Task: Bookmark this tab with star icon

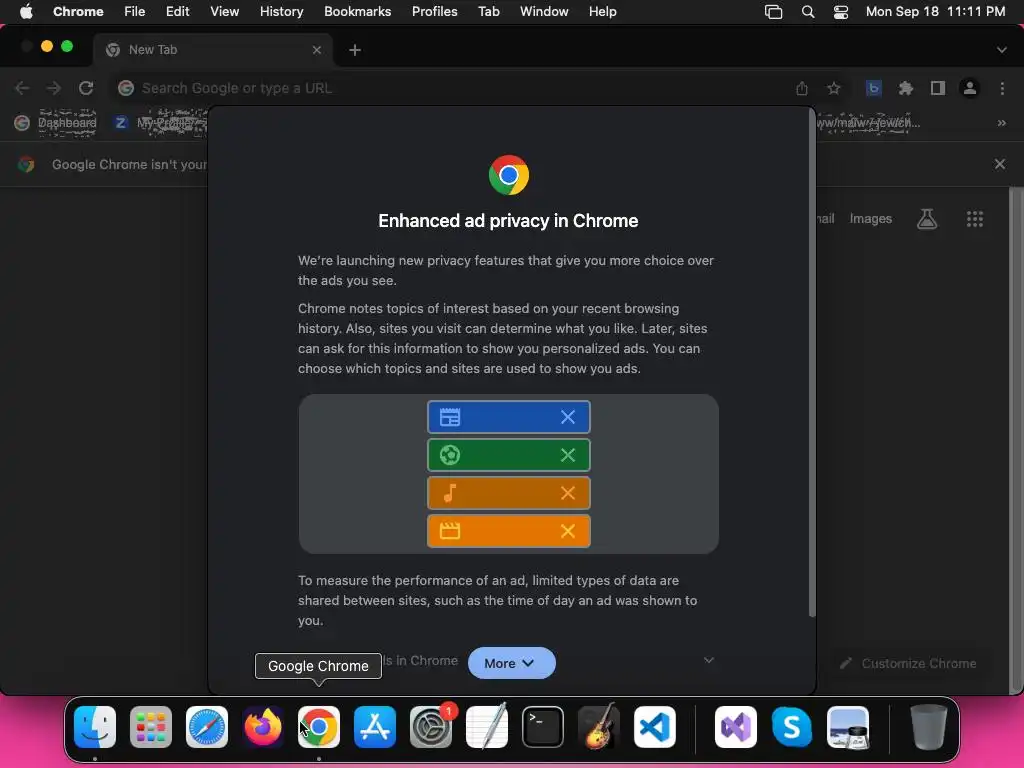Action: point(834,88)
